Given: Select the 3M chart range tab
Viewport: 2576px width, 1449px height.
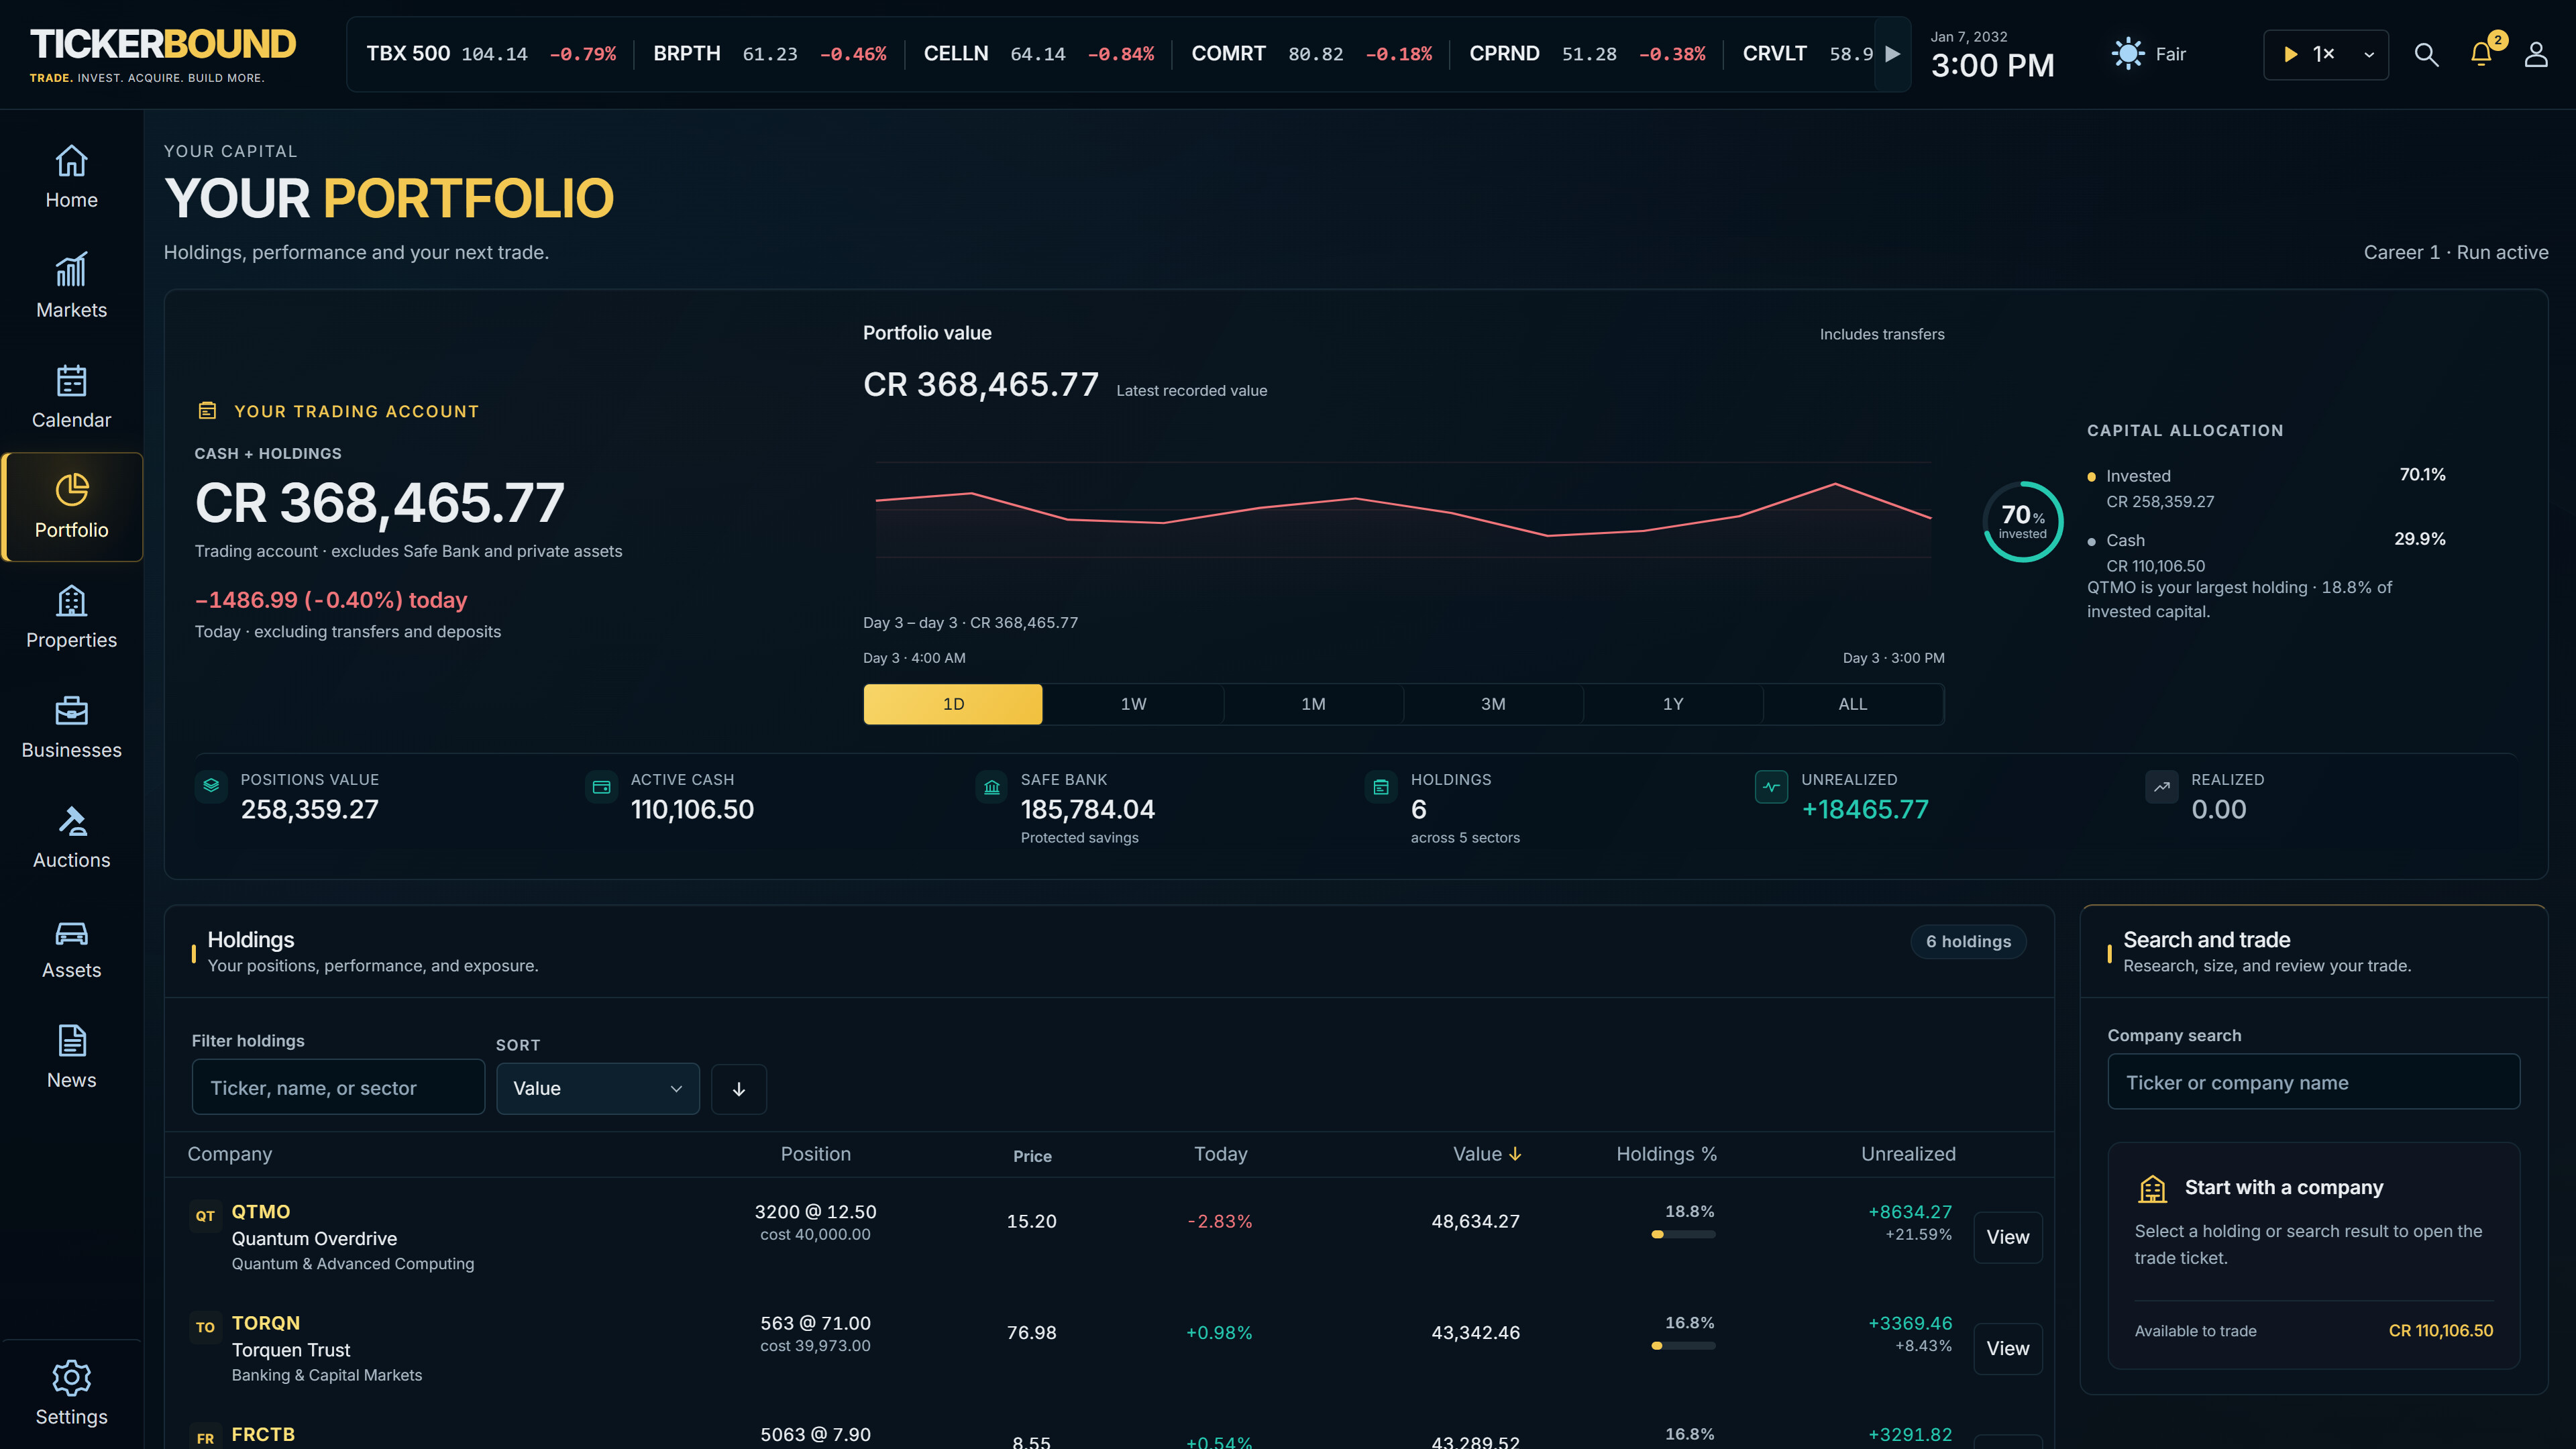Looking at the screenshot, I should [1493, 704].
